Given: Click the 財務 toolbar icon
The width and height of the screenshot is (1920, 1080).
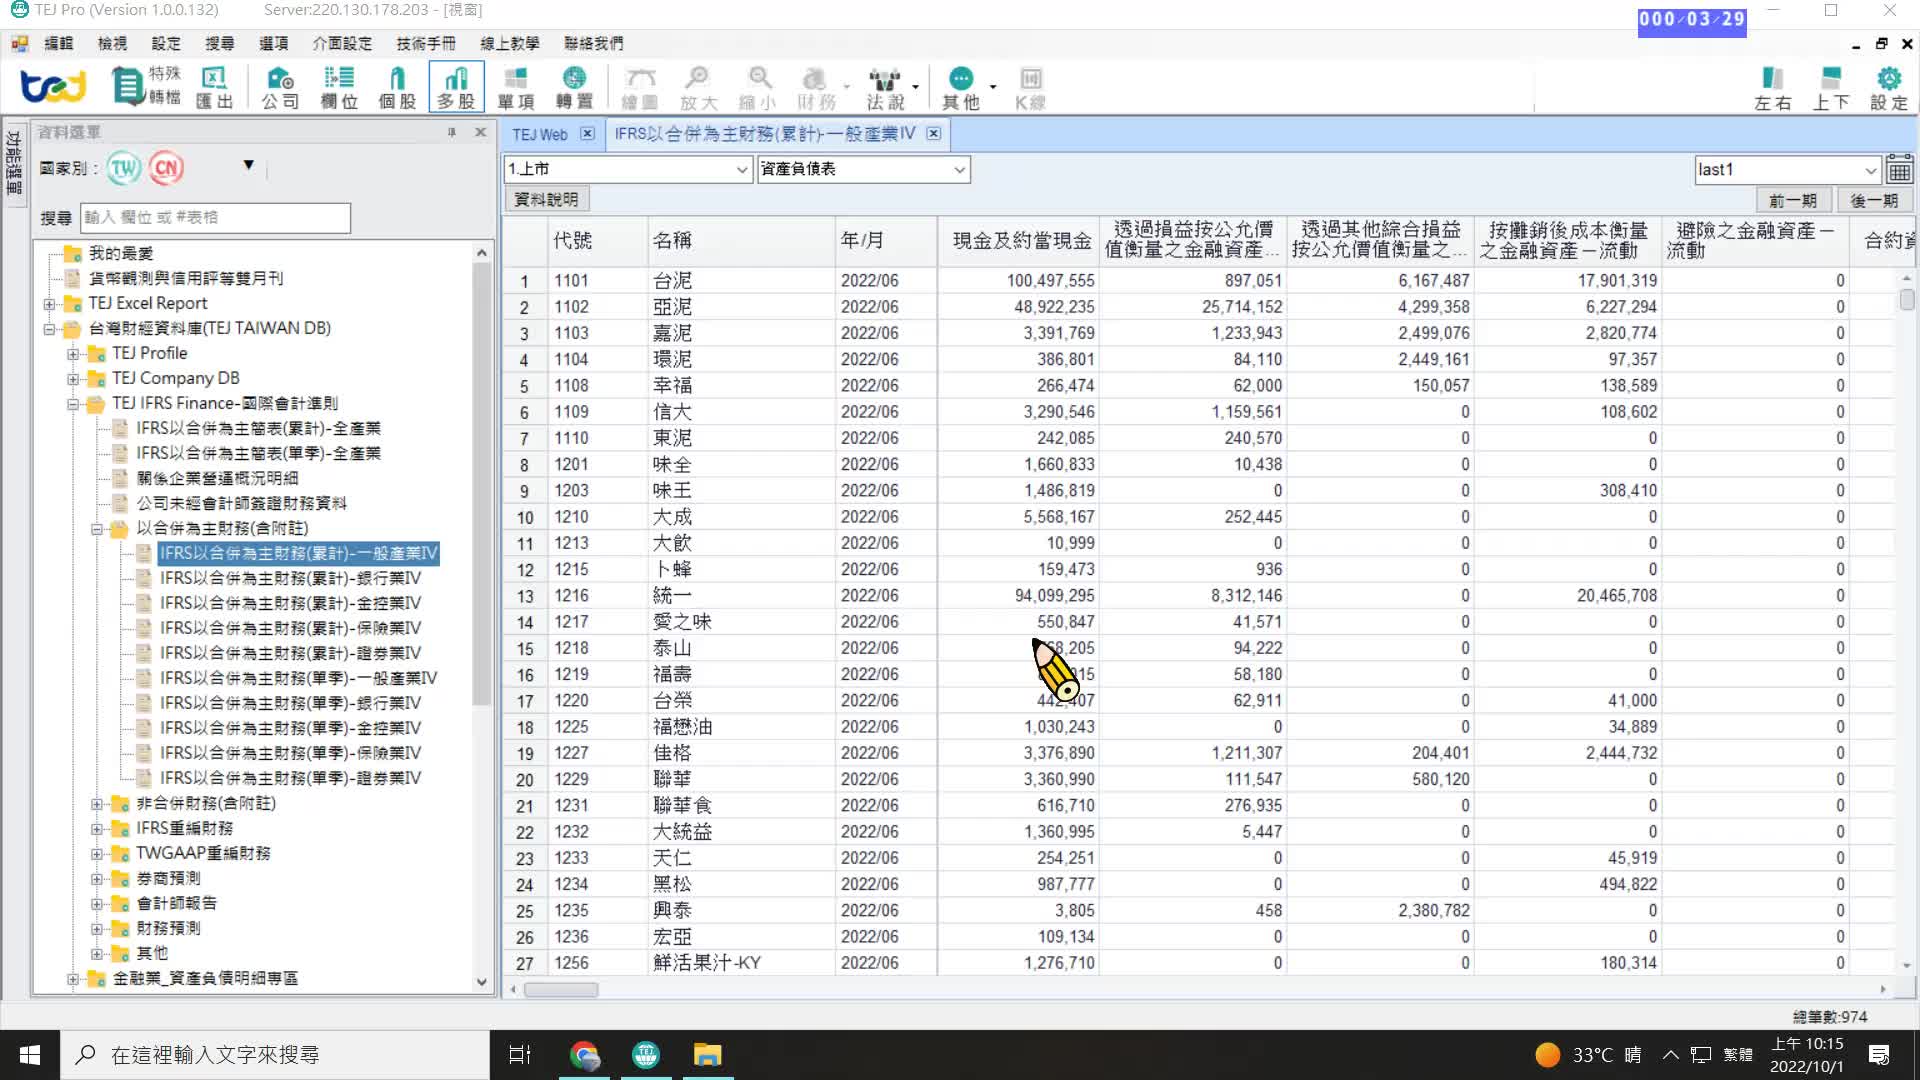Looking at the screenshot, I should pos(816,87).
